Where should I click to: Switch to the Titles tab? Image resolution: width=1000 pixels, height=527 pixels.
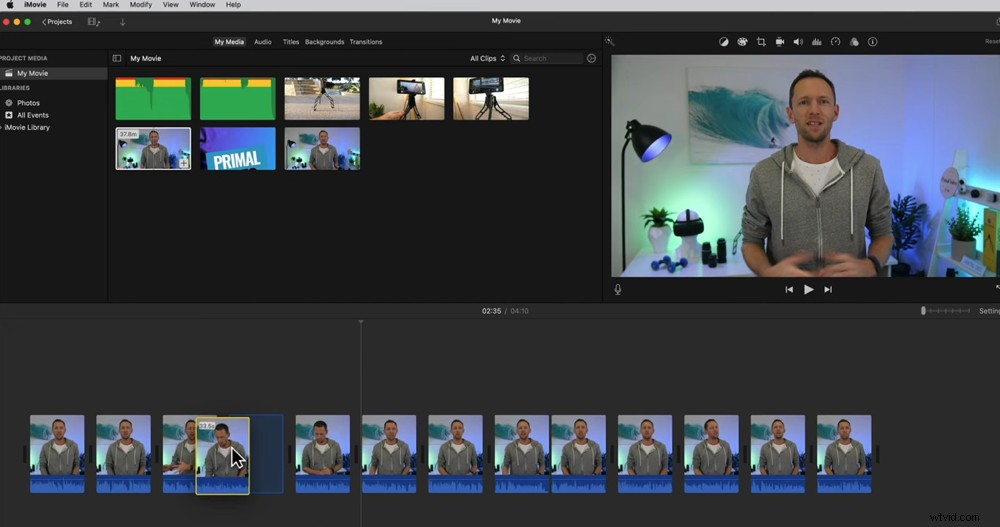coord(291,41)
